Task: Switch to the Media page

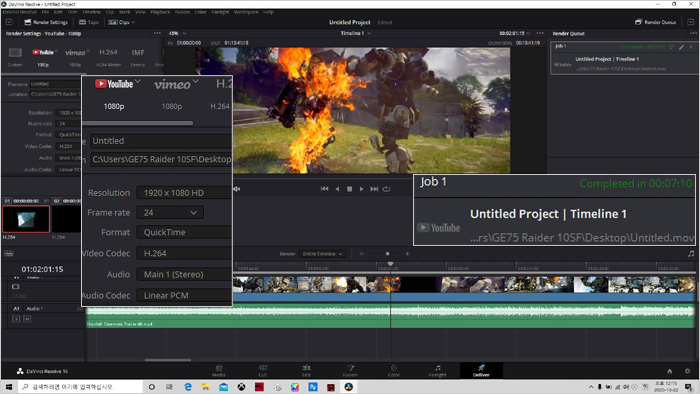Action: 219,371
